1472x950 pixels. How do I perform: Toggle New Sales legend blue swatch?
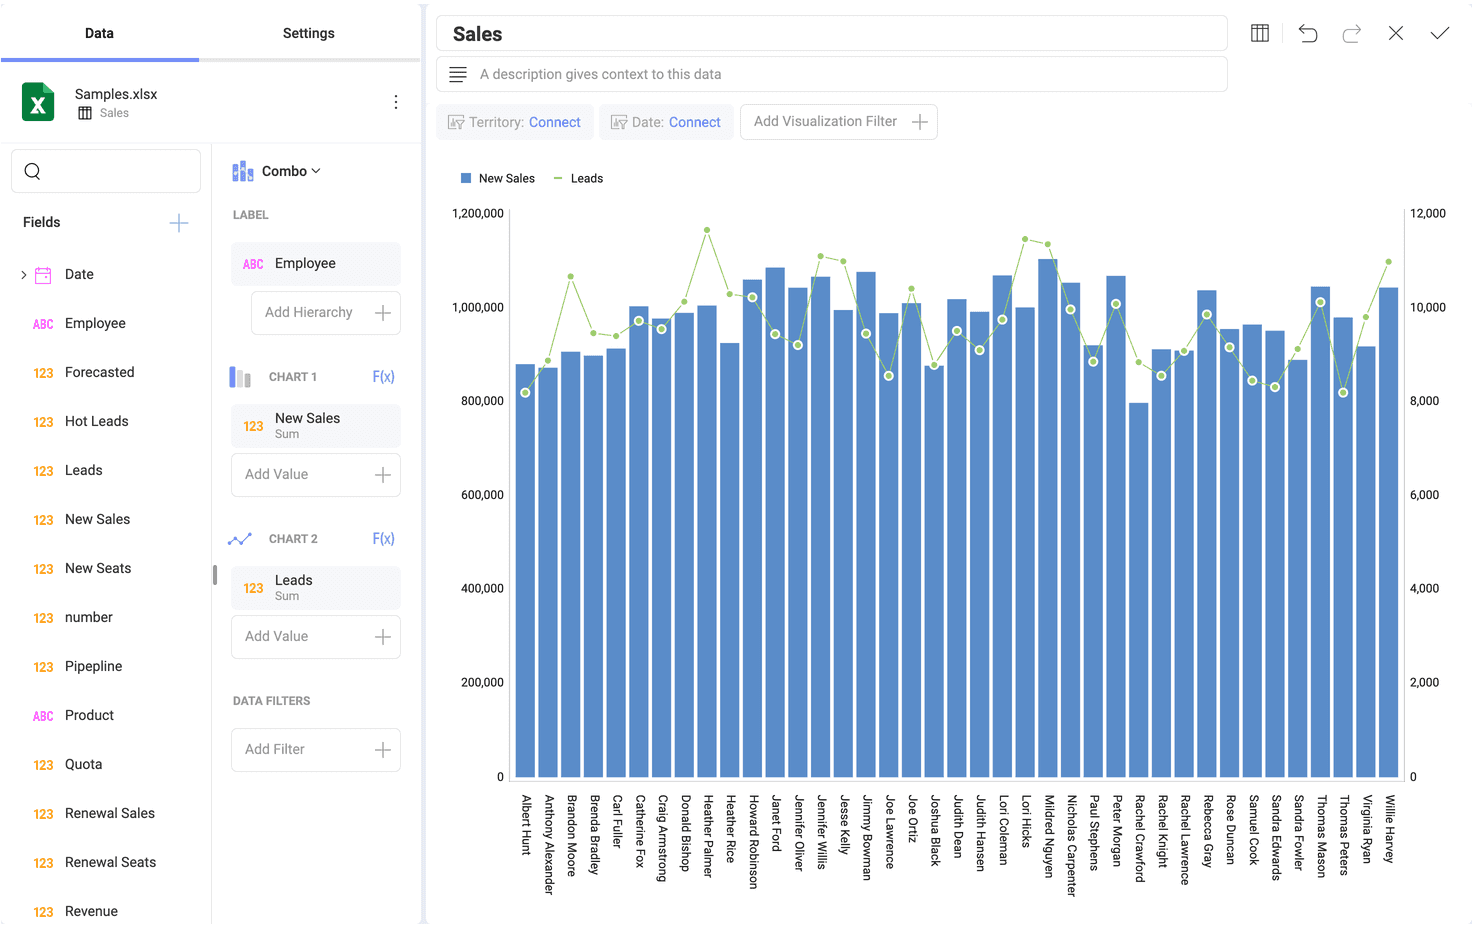tap(466, 179)
